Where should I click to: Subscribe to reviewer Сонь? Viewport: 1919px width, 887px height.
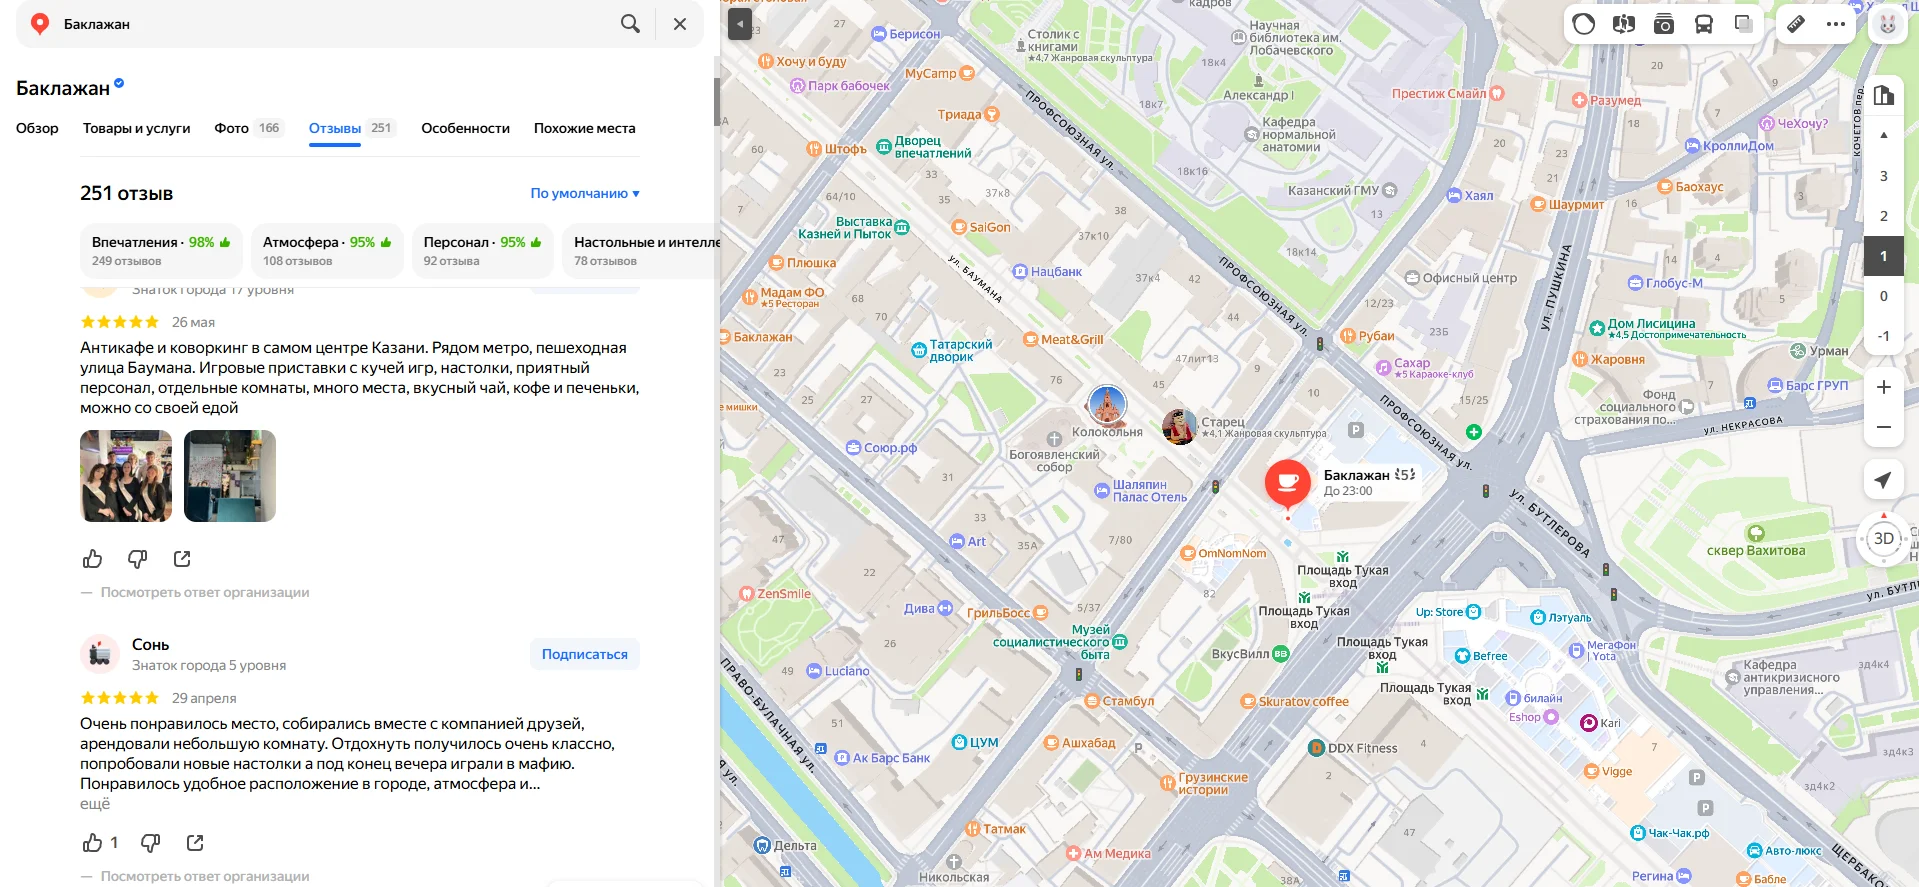tap(585, 654)
